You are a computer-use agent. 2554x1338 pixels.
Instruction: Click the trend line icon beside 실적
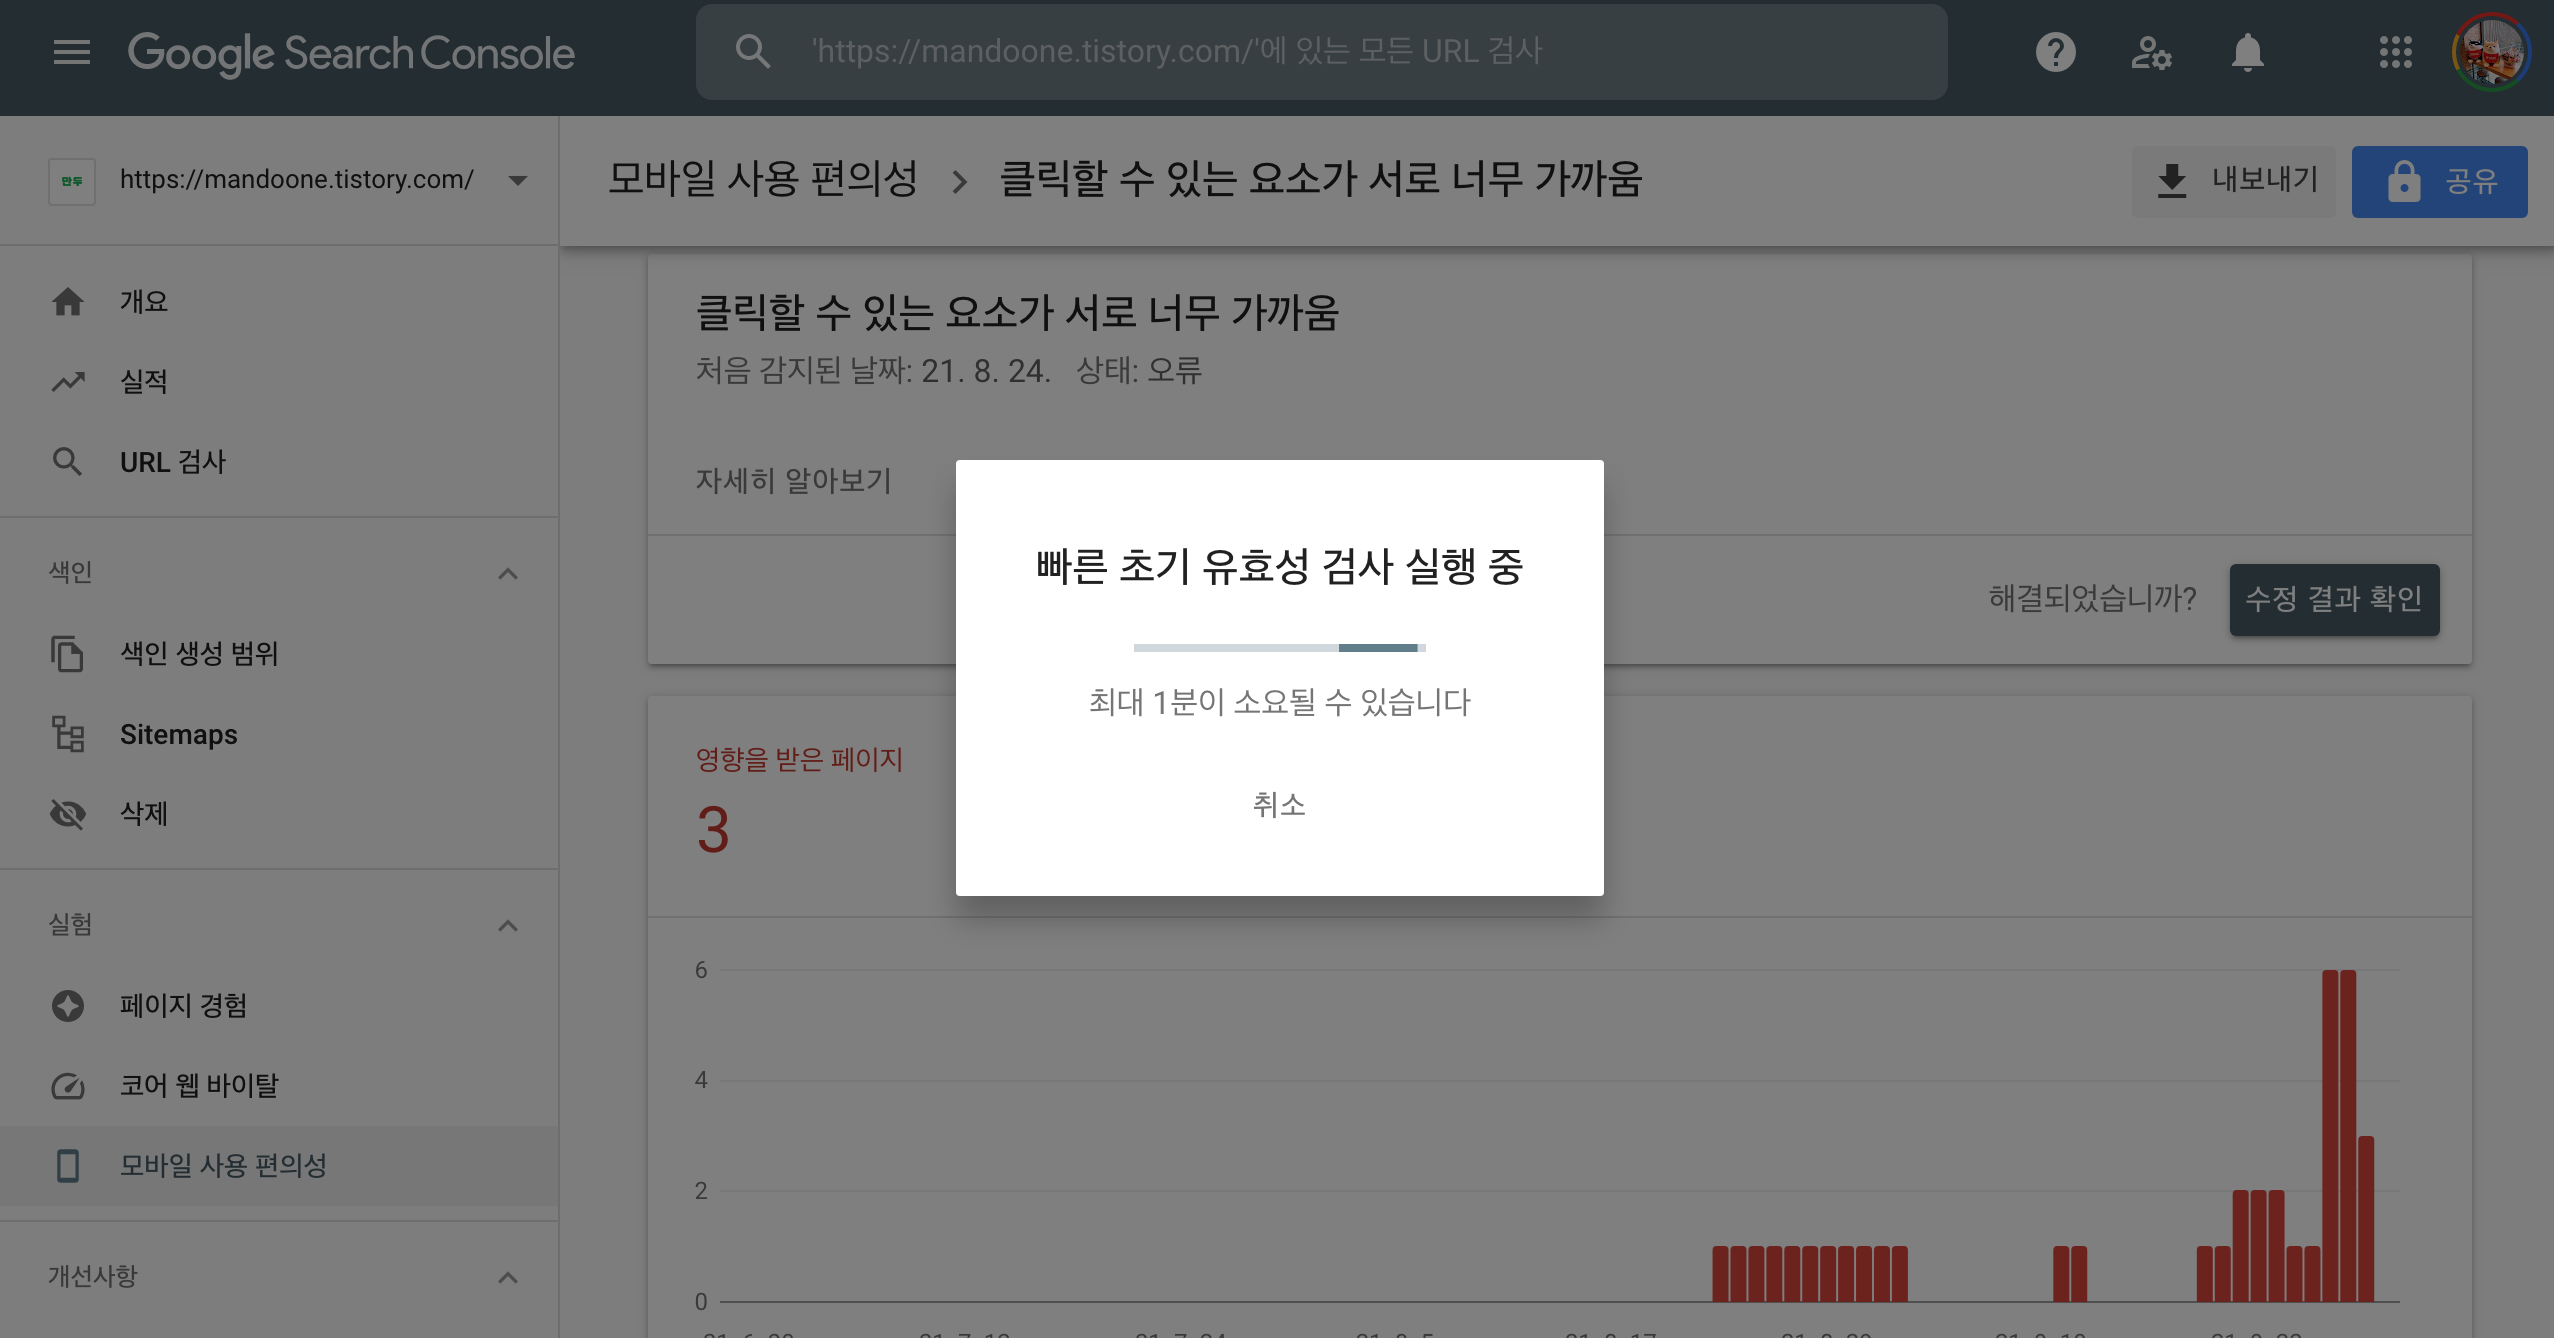(x=68, y=381)
